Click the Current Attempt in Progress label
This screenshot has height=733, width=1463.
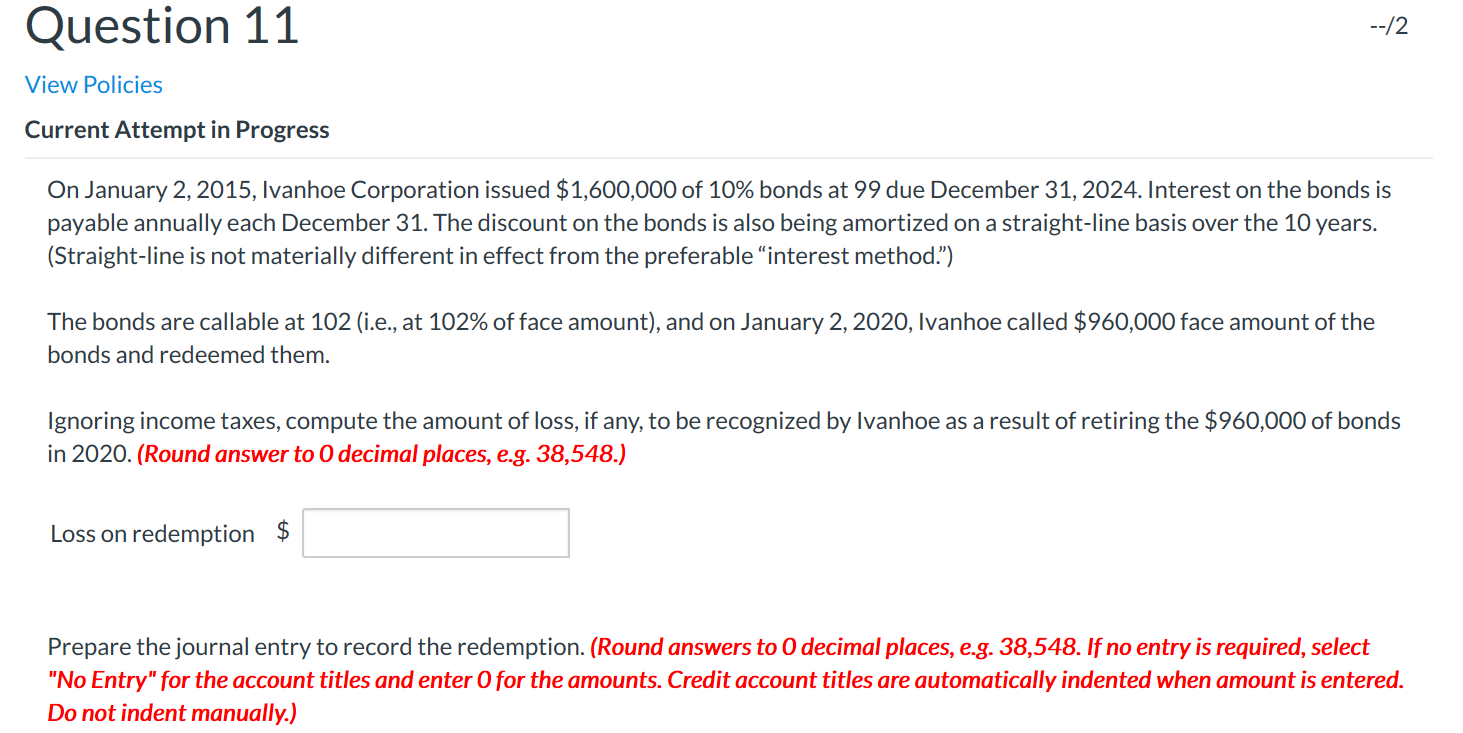pos(176,129)
